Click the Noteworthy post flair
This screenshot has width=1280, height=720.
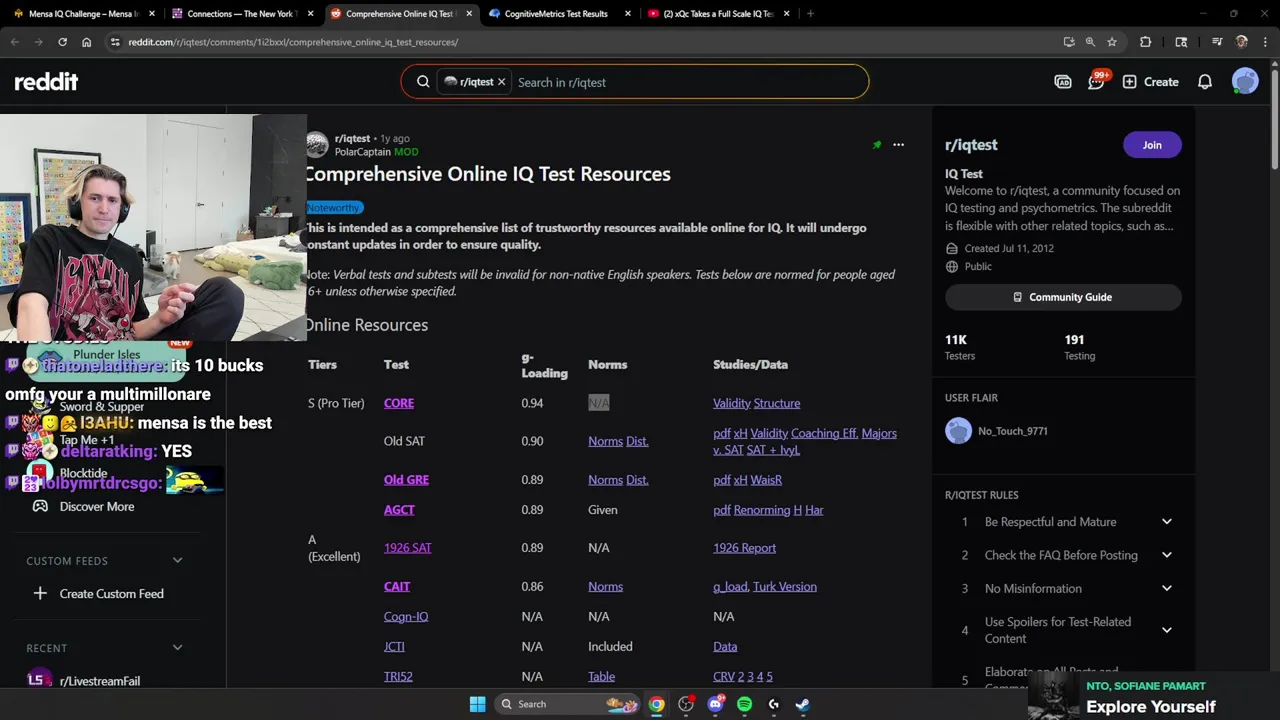pyautogui.click(x=334, y=208)
